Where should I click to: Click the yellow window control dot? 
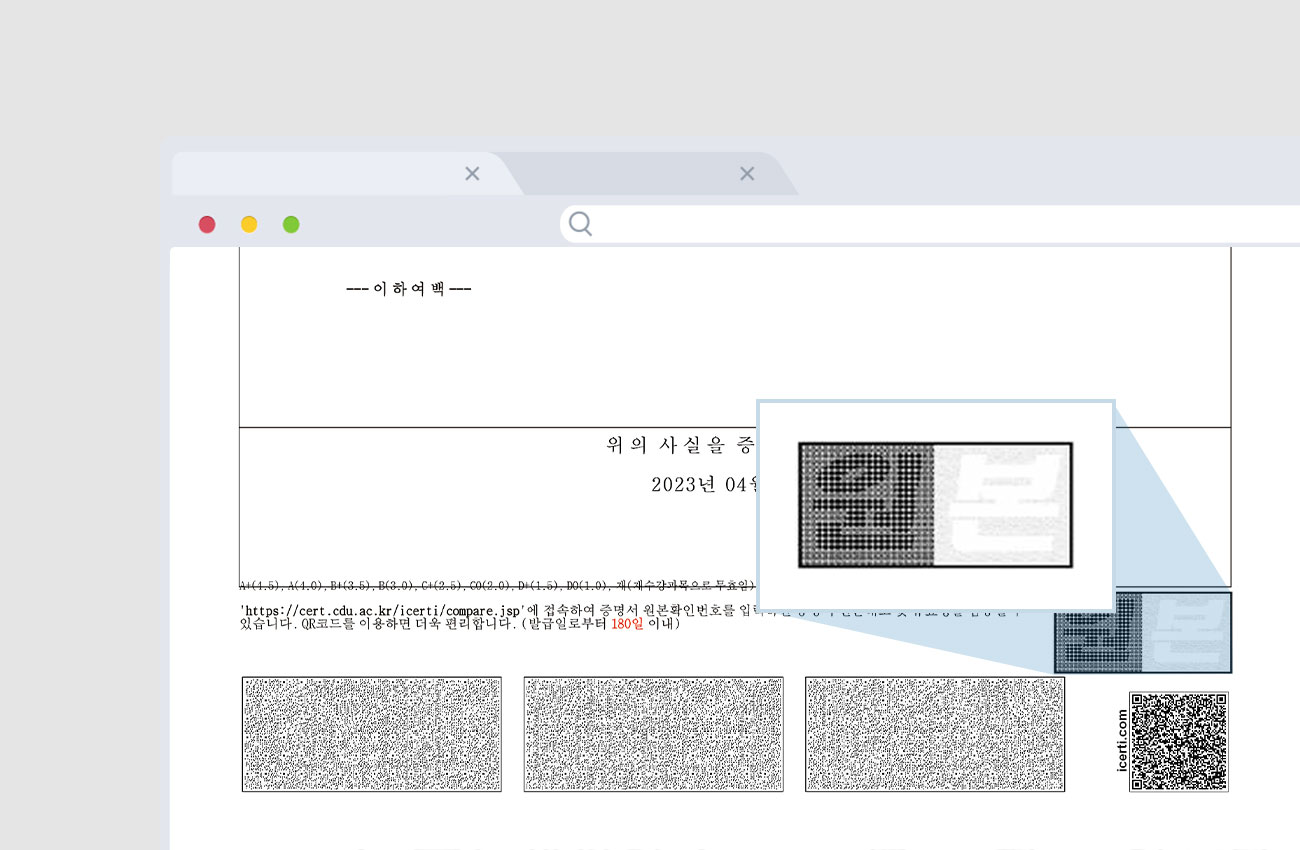[249, 225]
